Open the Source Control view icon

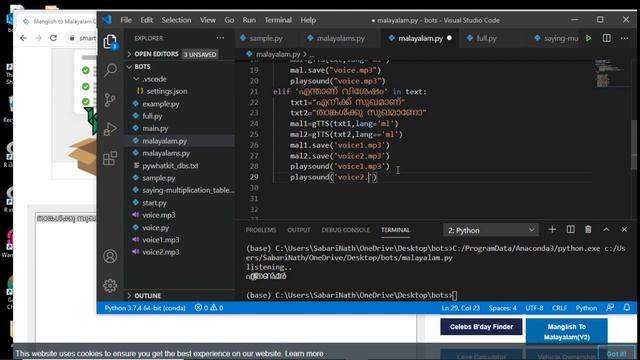(x=110, y=100)
